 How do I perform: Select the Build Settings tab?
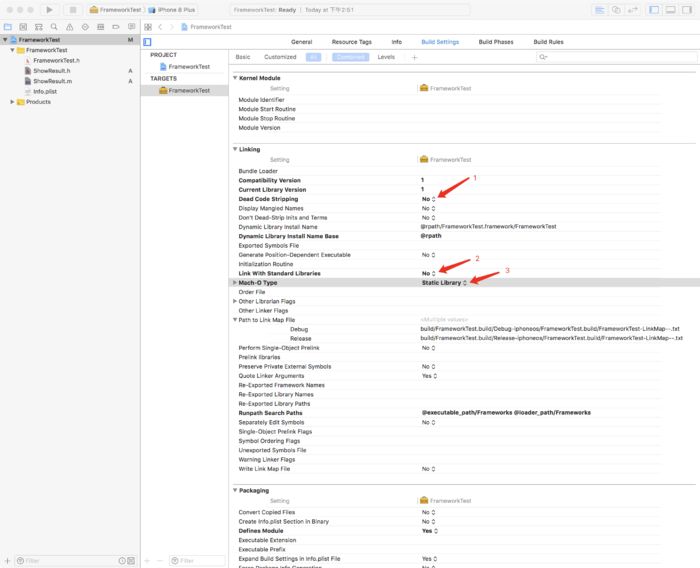coord(440,42)
